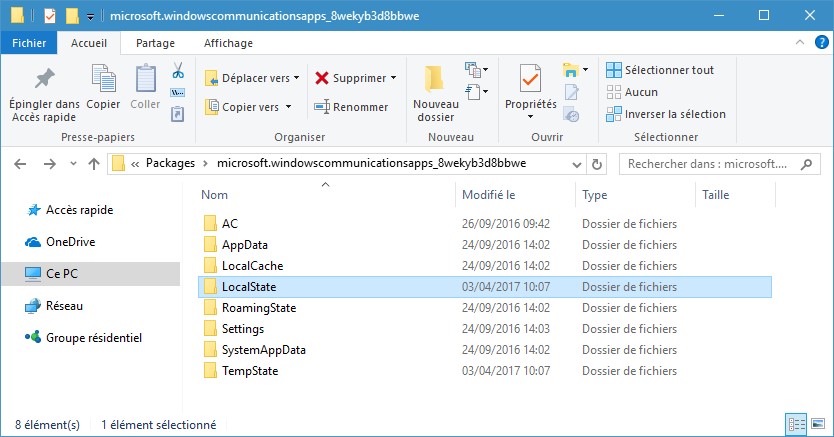Image resolution: width=834 pixels, height=437 pixels.
Task: Refresh the folder using the address bar icon
Action: pos(597,164)
